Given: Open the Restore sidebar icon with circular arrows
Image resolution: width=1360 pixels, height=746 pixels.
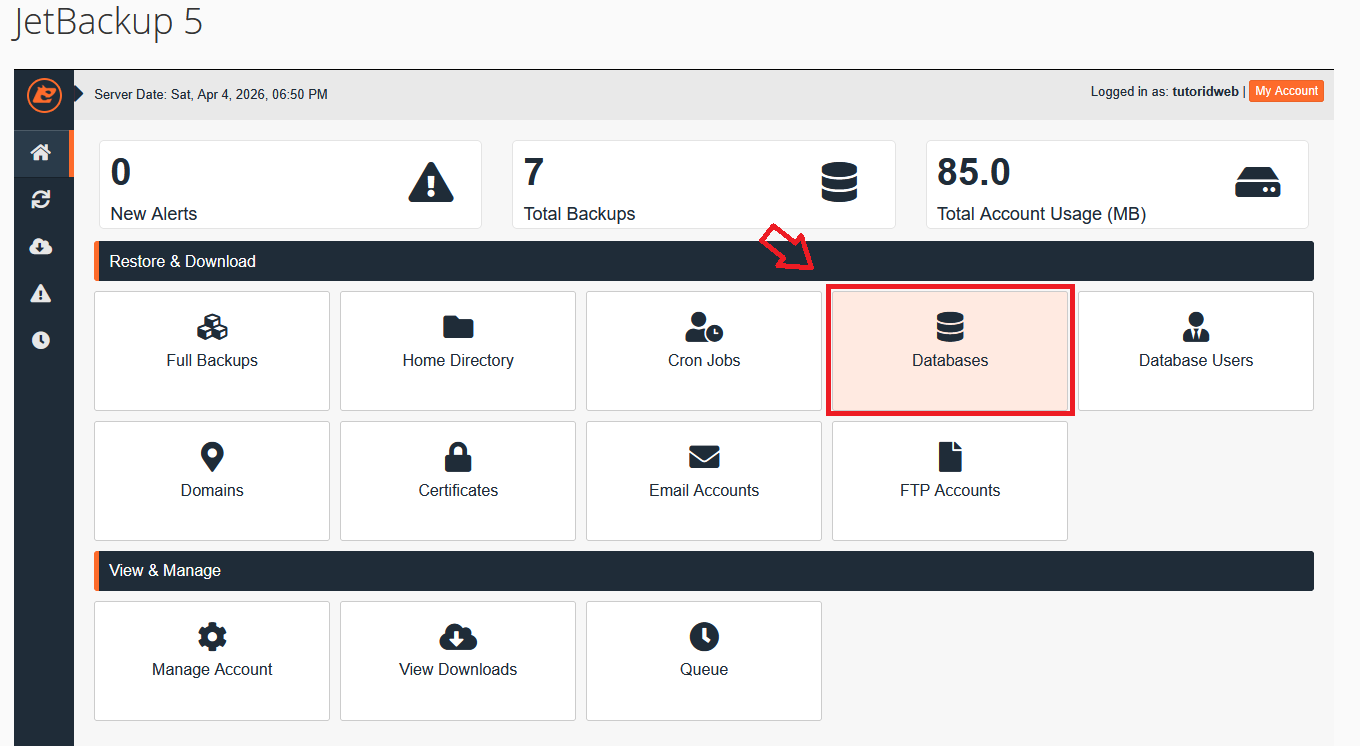Looking at the screenshot, I should click(41, 199).
